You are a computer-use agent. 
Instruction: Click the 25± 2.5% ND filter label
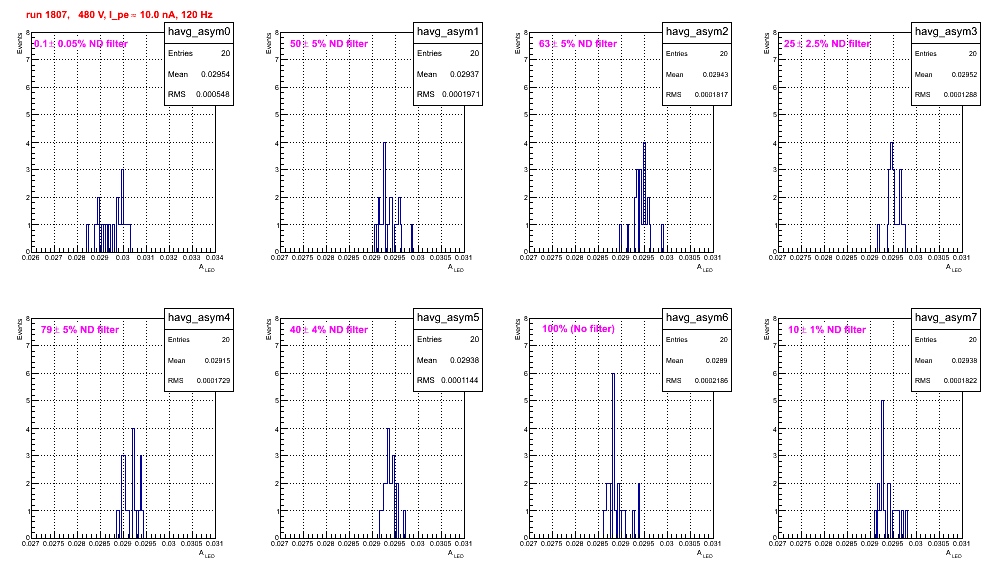[827, 44]
